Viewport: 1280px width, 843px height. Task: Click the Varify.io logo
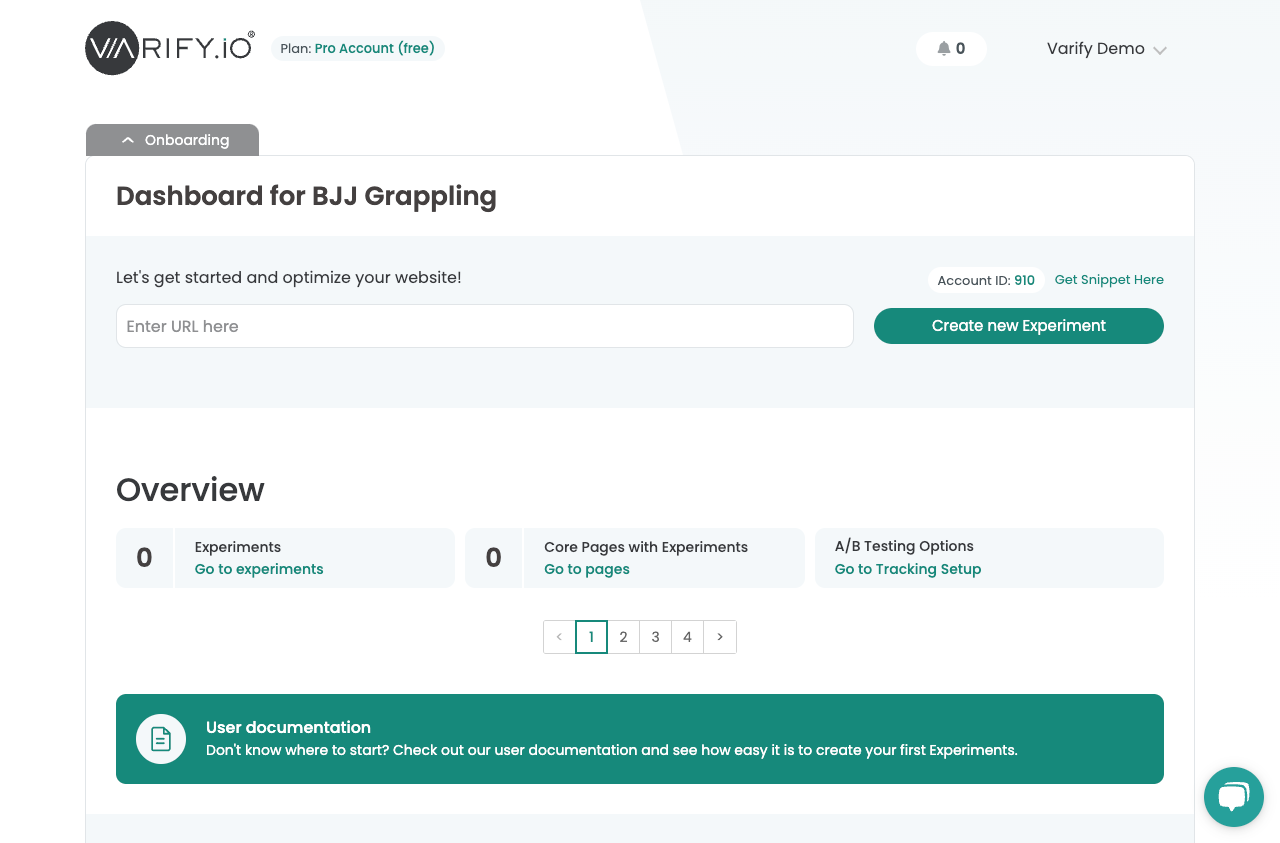tap(169, 48)
